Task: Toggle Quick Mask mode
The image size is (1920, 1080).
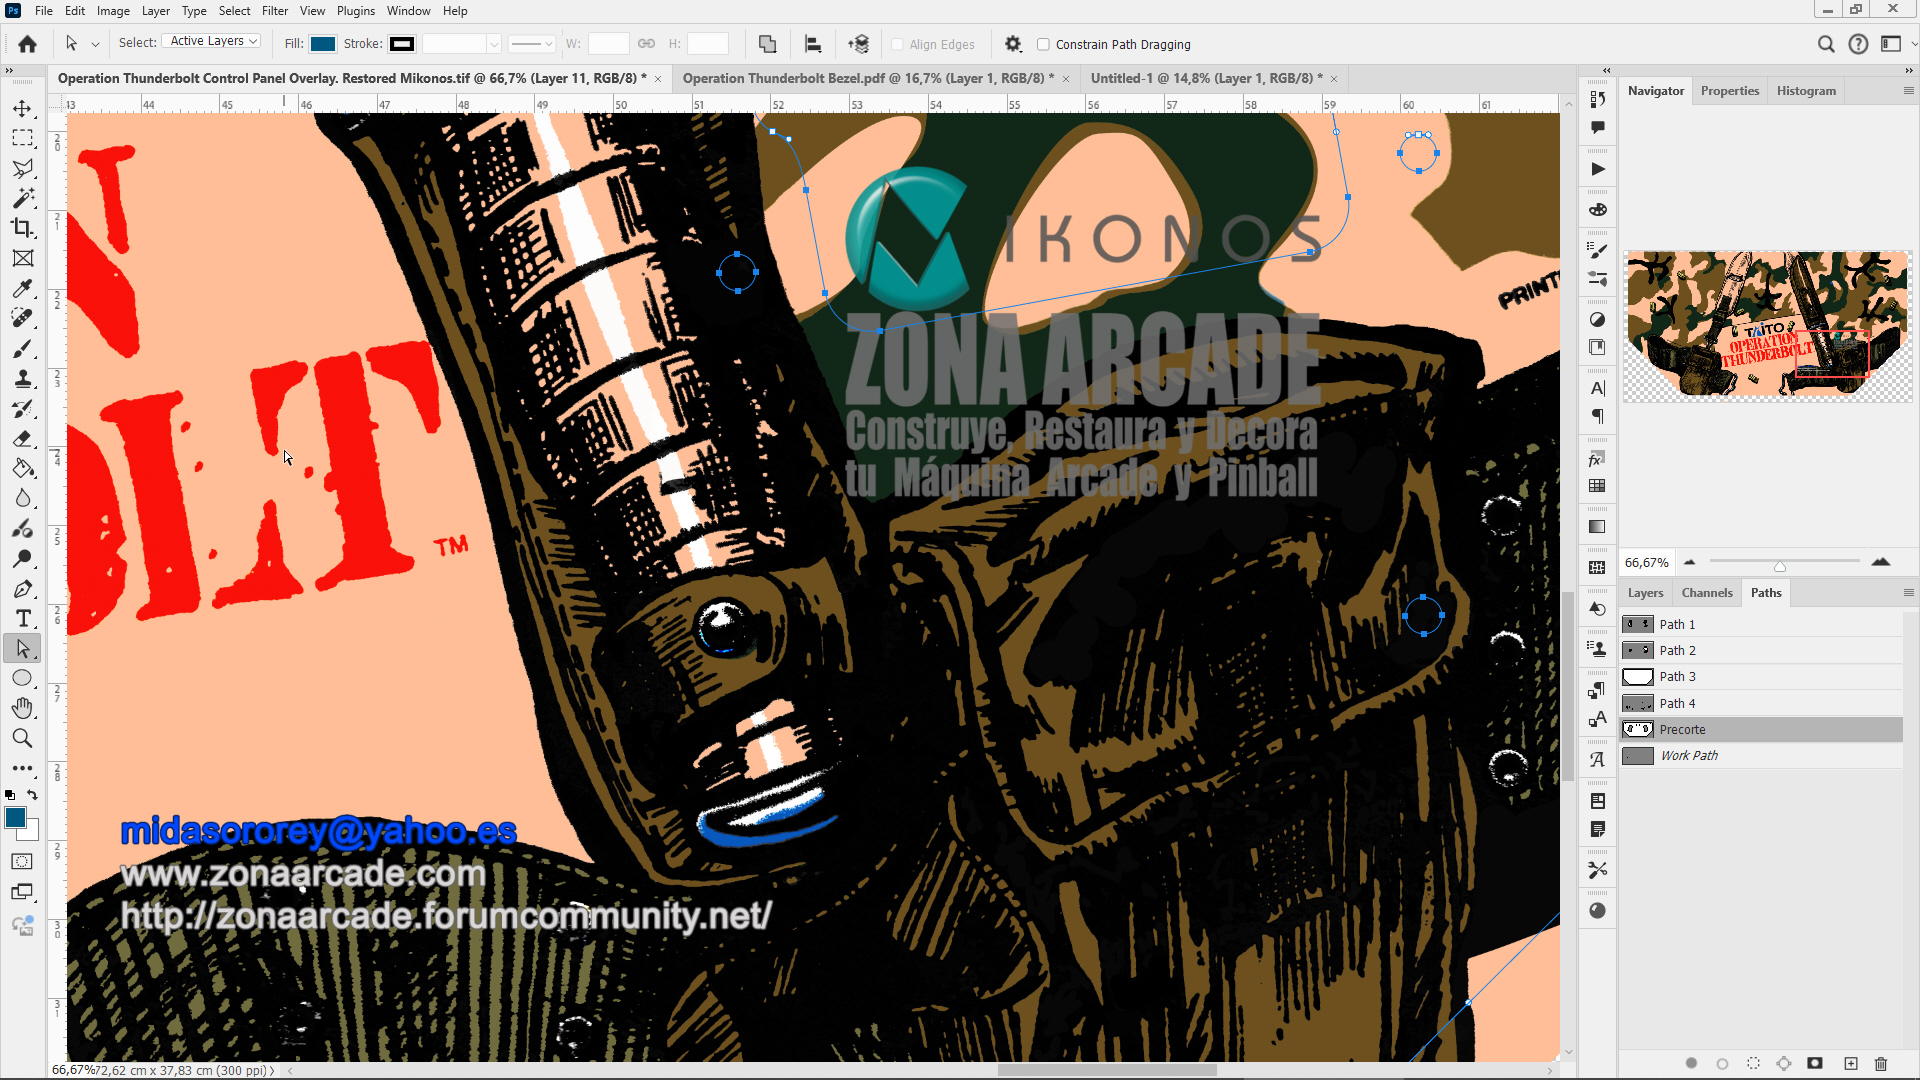Action: [x=22, y=862]
